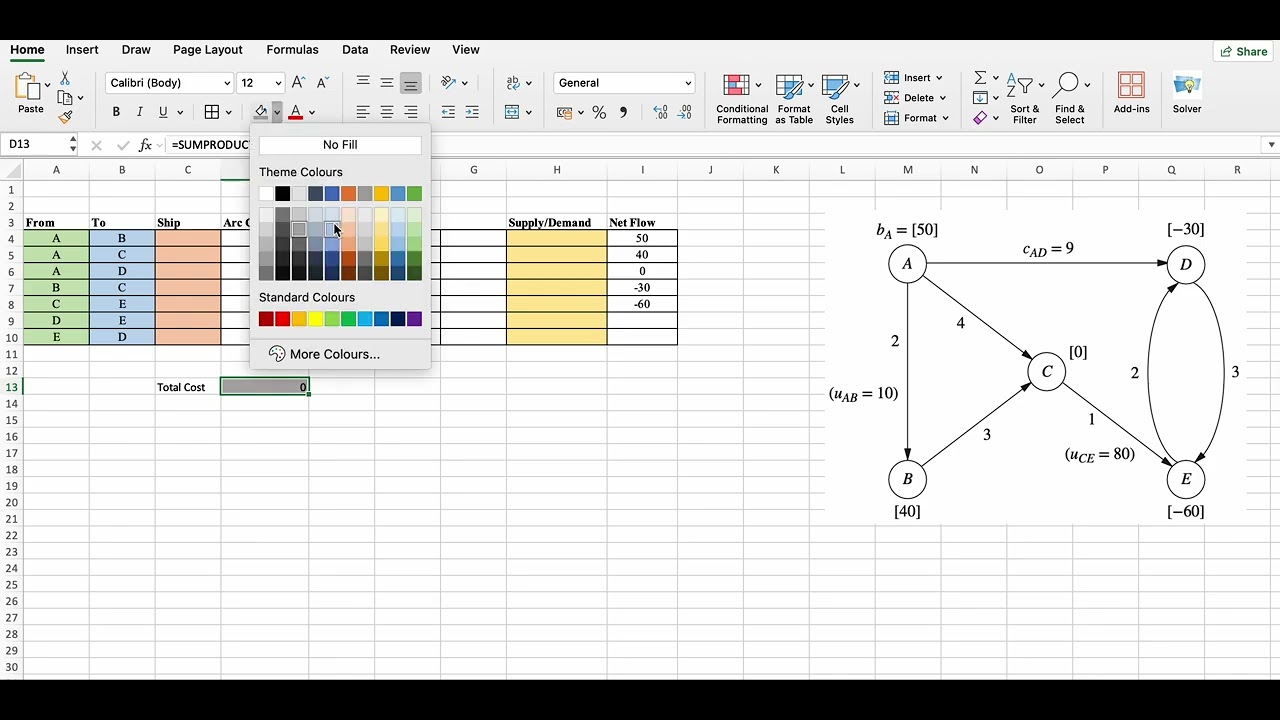
Task: Switch to the Insert tab
Action: pos(82,50)
